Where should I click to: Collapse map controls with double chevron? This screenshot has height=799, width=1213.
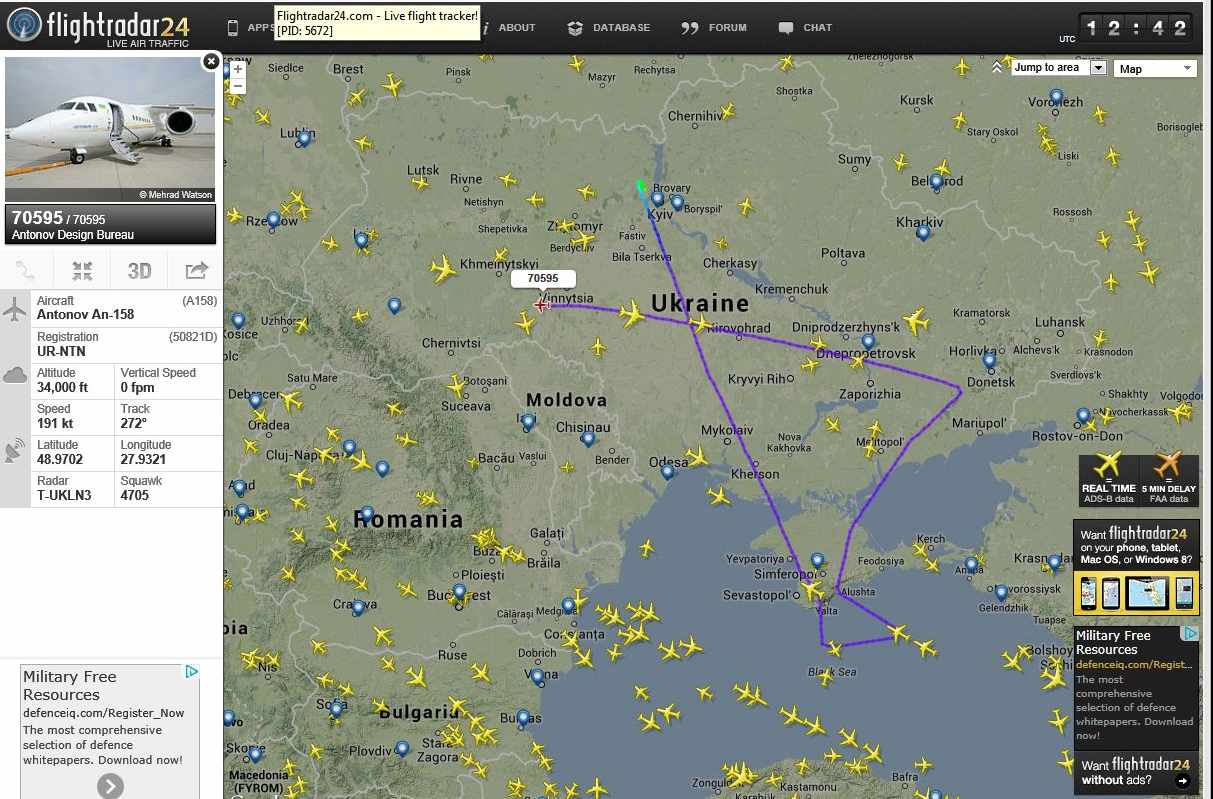click(x=997, y=68)
